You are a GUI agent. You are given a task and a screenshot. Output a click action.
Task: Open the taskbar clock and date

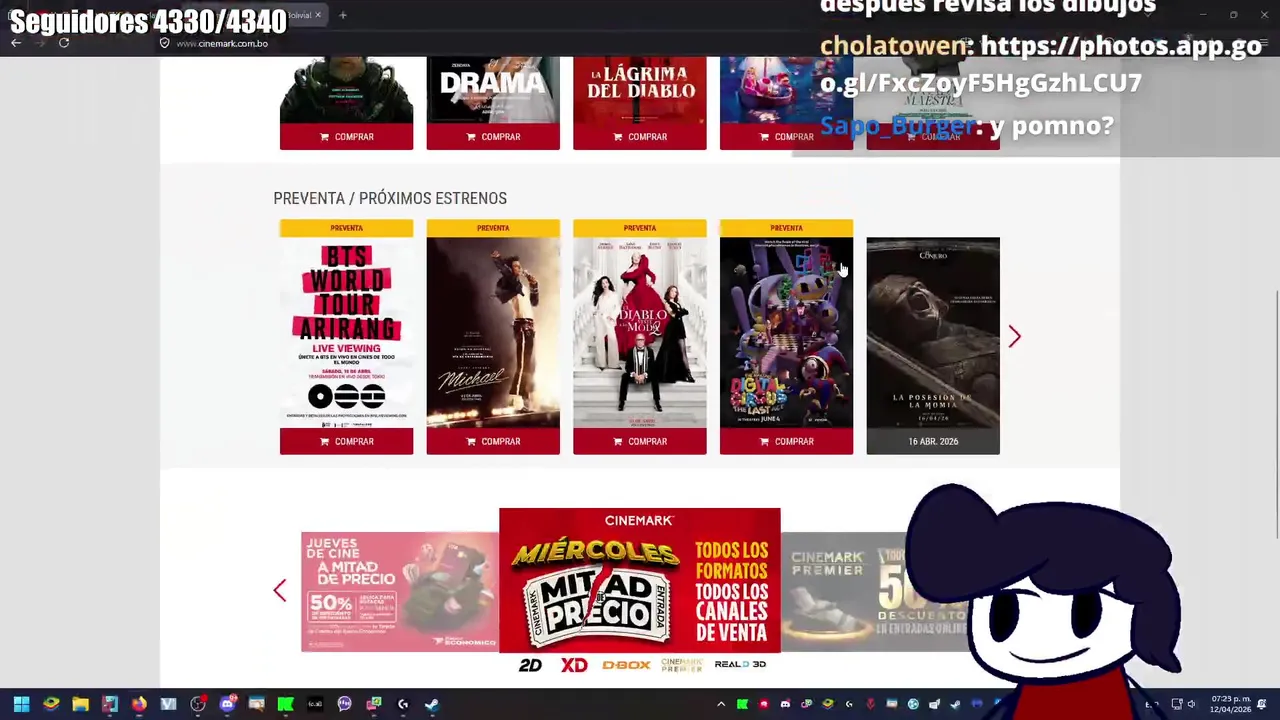(1230, 704)
